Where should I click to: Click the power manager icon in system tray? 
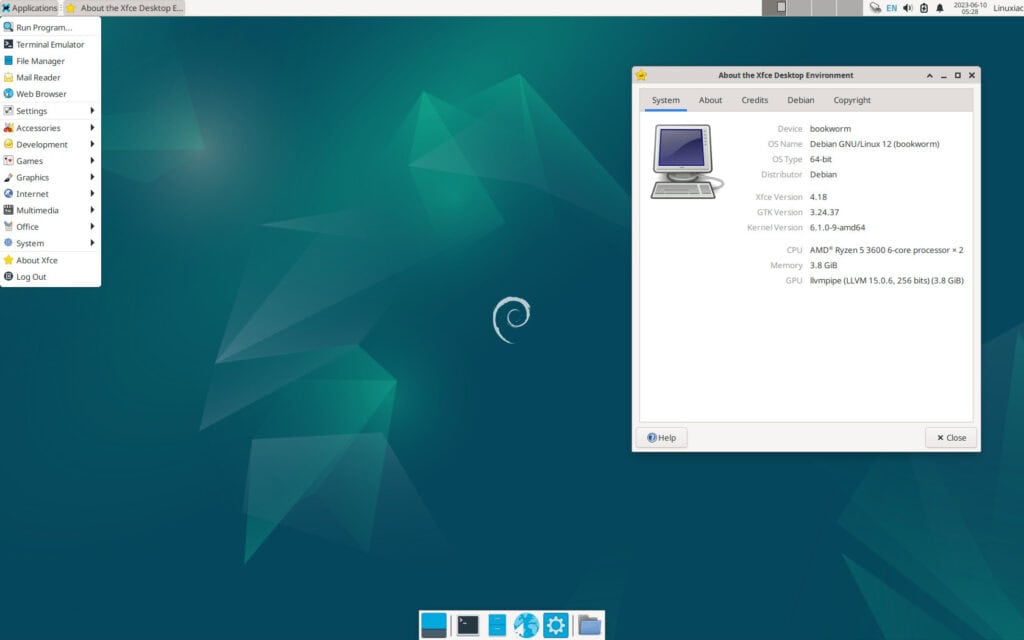tap(921, 8)
